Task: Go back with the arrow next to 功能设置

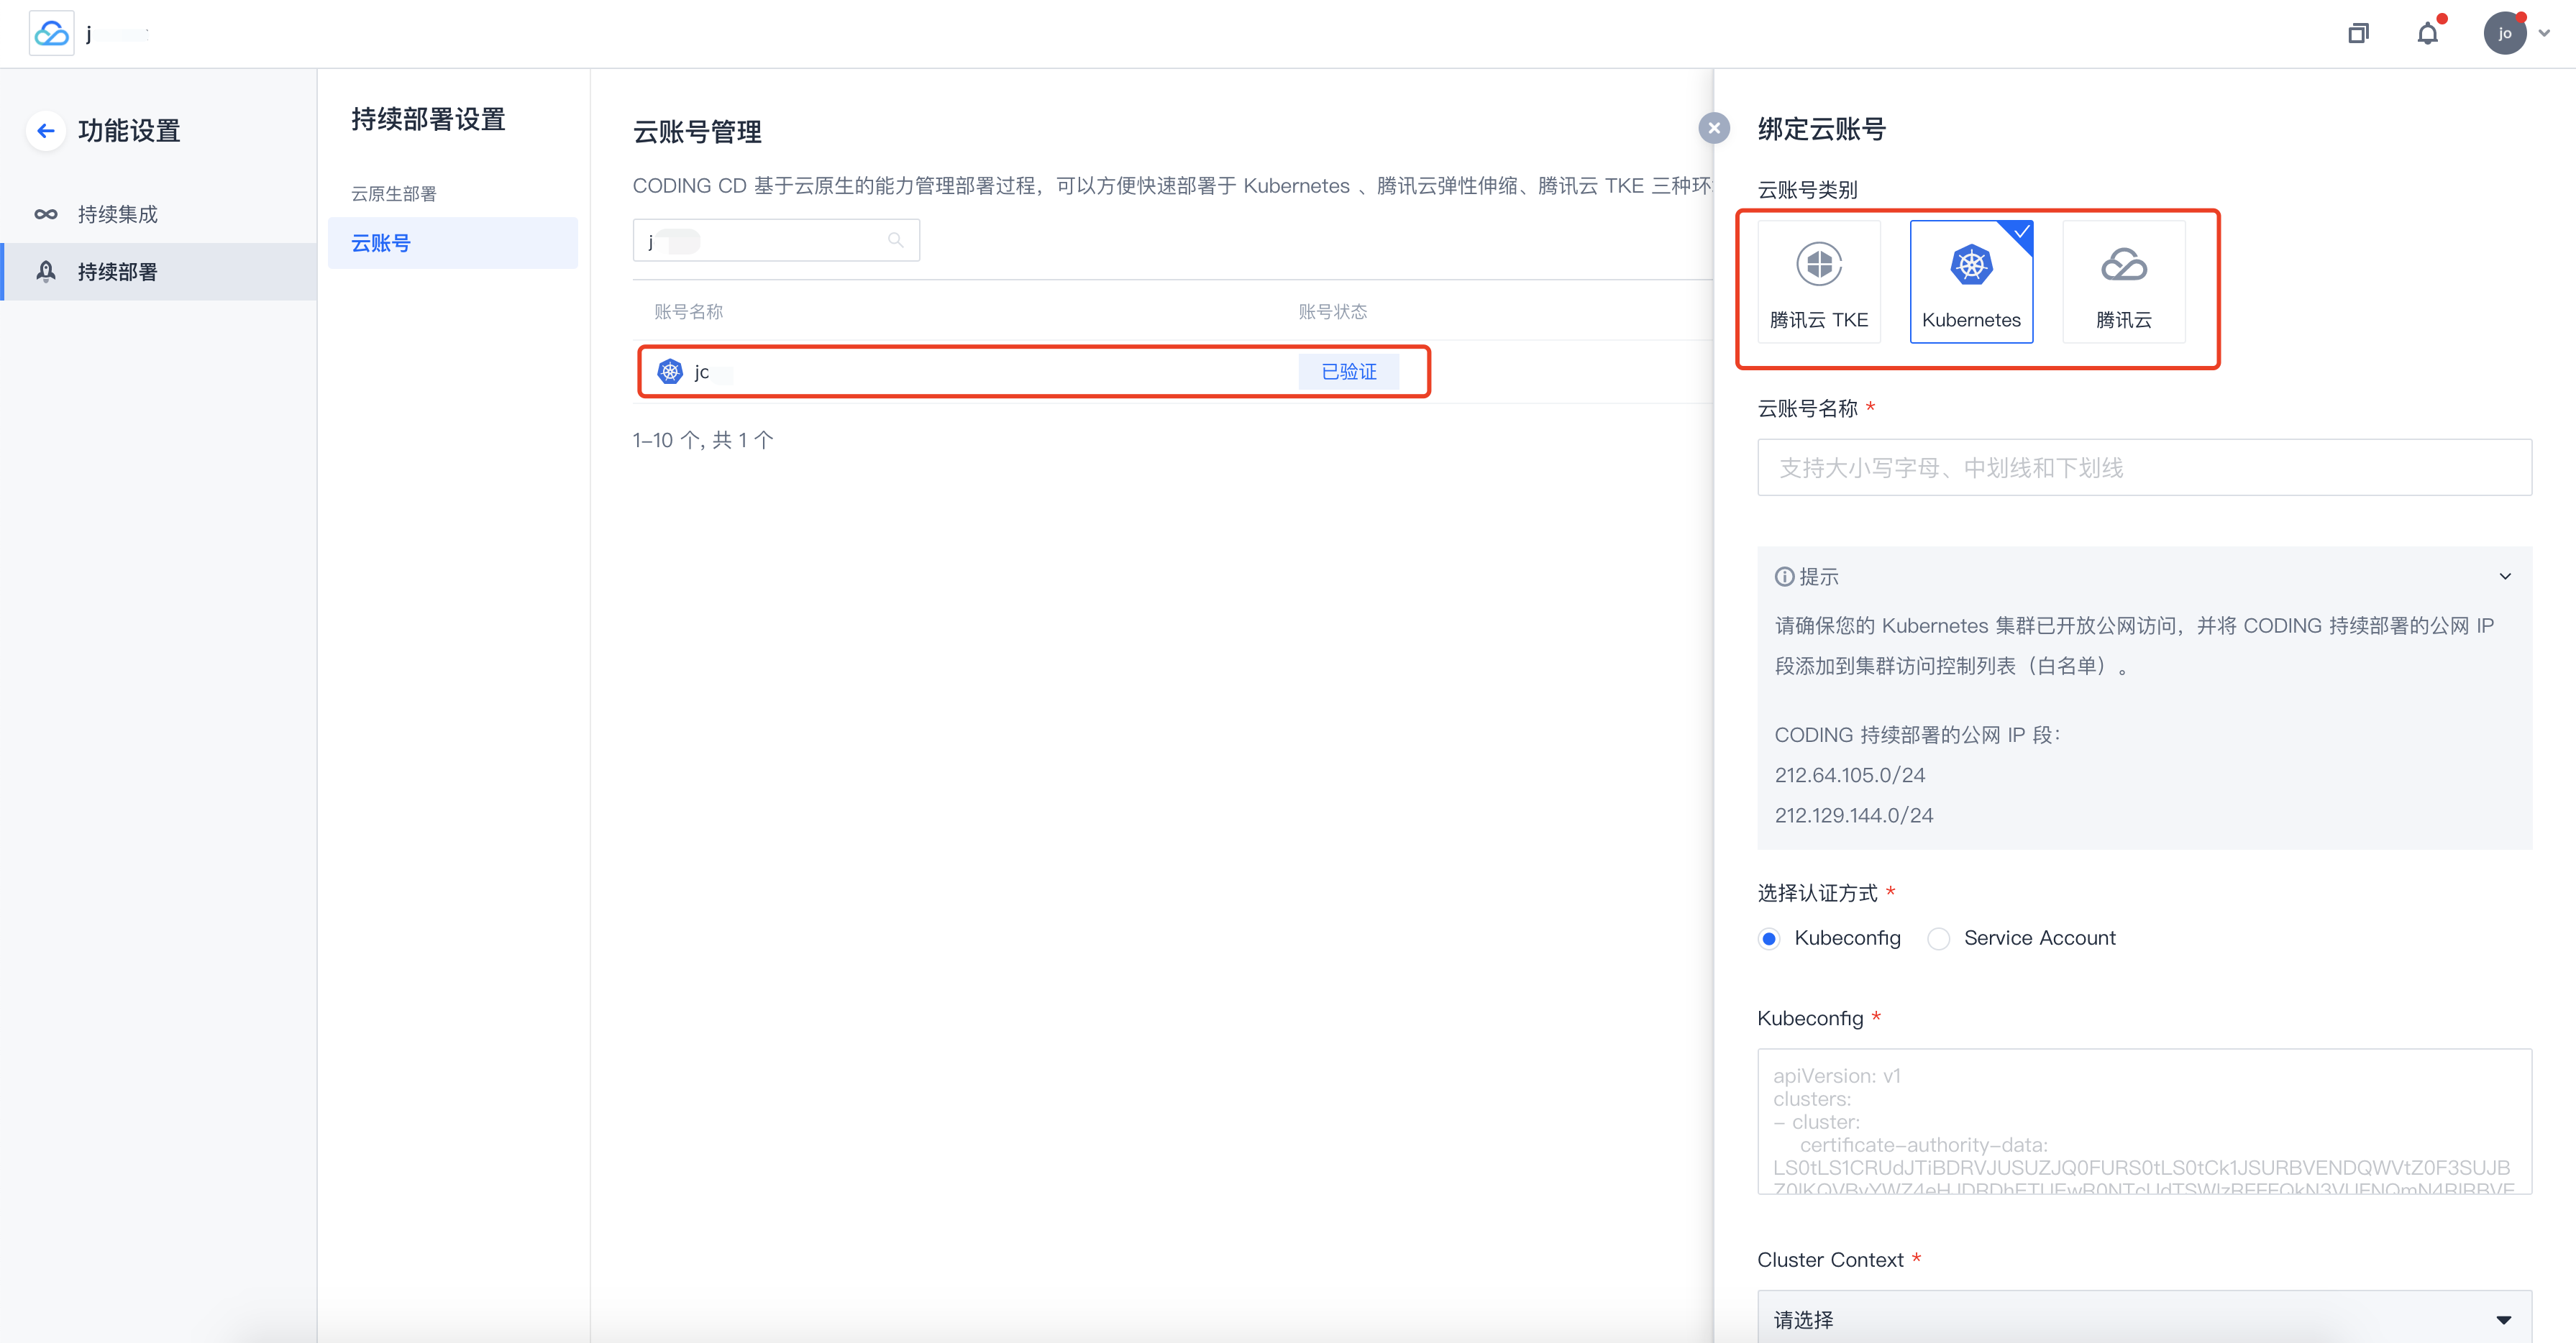Action: tap(46, 131)
